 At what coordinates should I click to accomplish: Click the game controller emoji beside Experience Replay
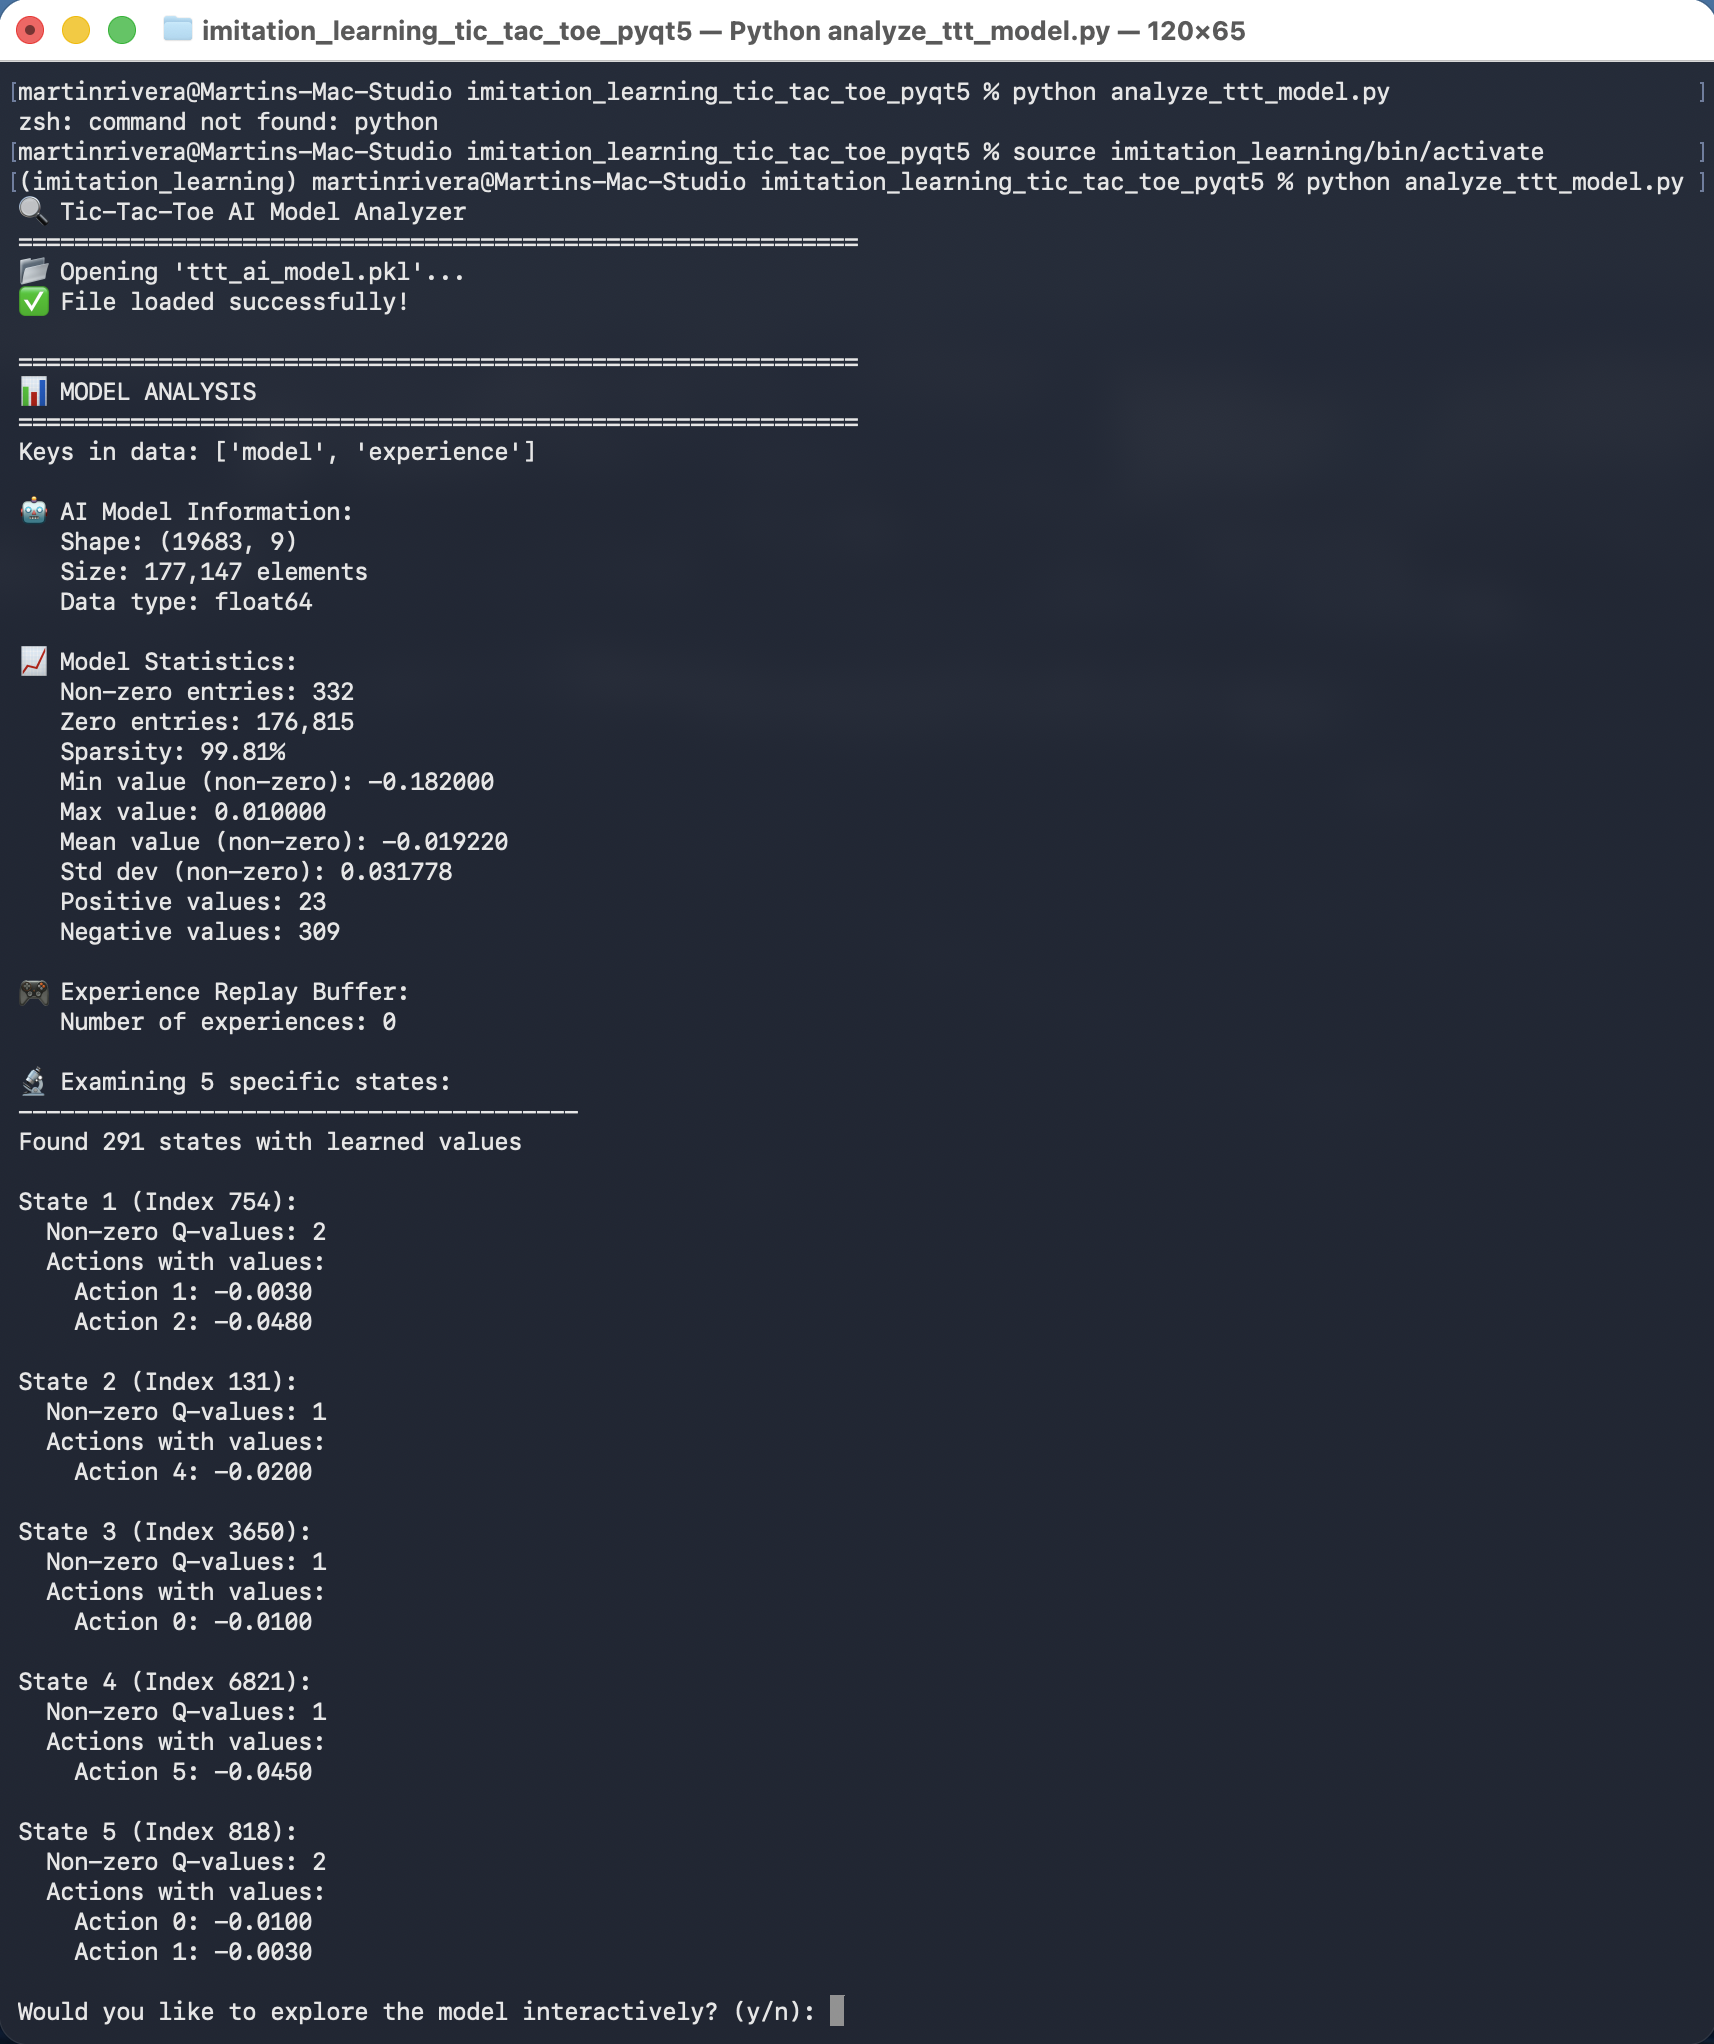[33, 991]
